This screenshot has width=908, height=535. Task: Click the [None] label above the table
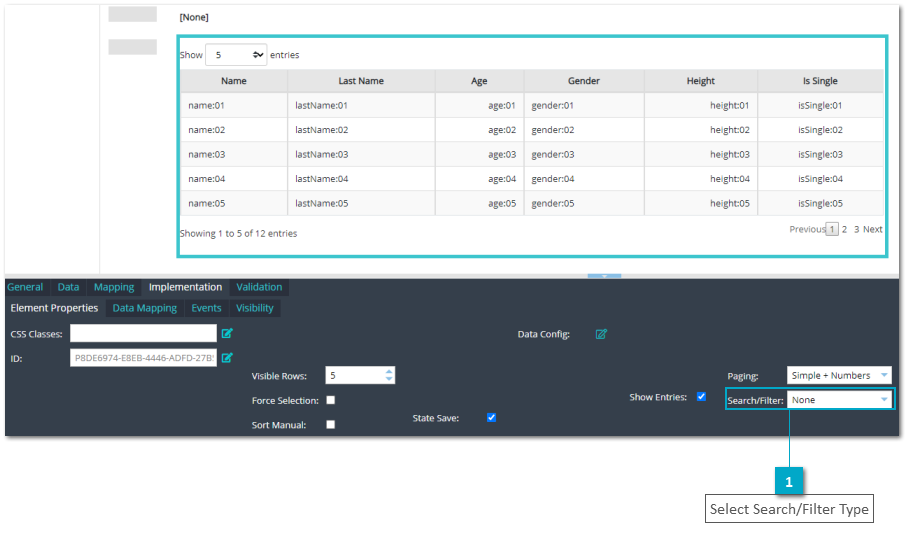click(x=194, y=17)
